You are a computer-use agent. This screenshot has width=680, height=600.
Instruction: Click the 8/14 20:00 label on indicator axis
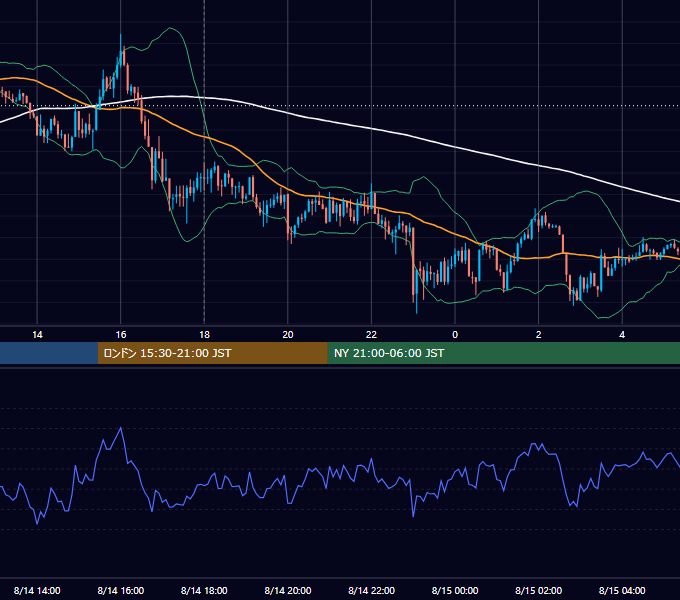[288, 590]
